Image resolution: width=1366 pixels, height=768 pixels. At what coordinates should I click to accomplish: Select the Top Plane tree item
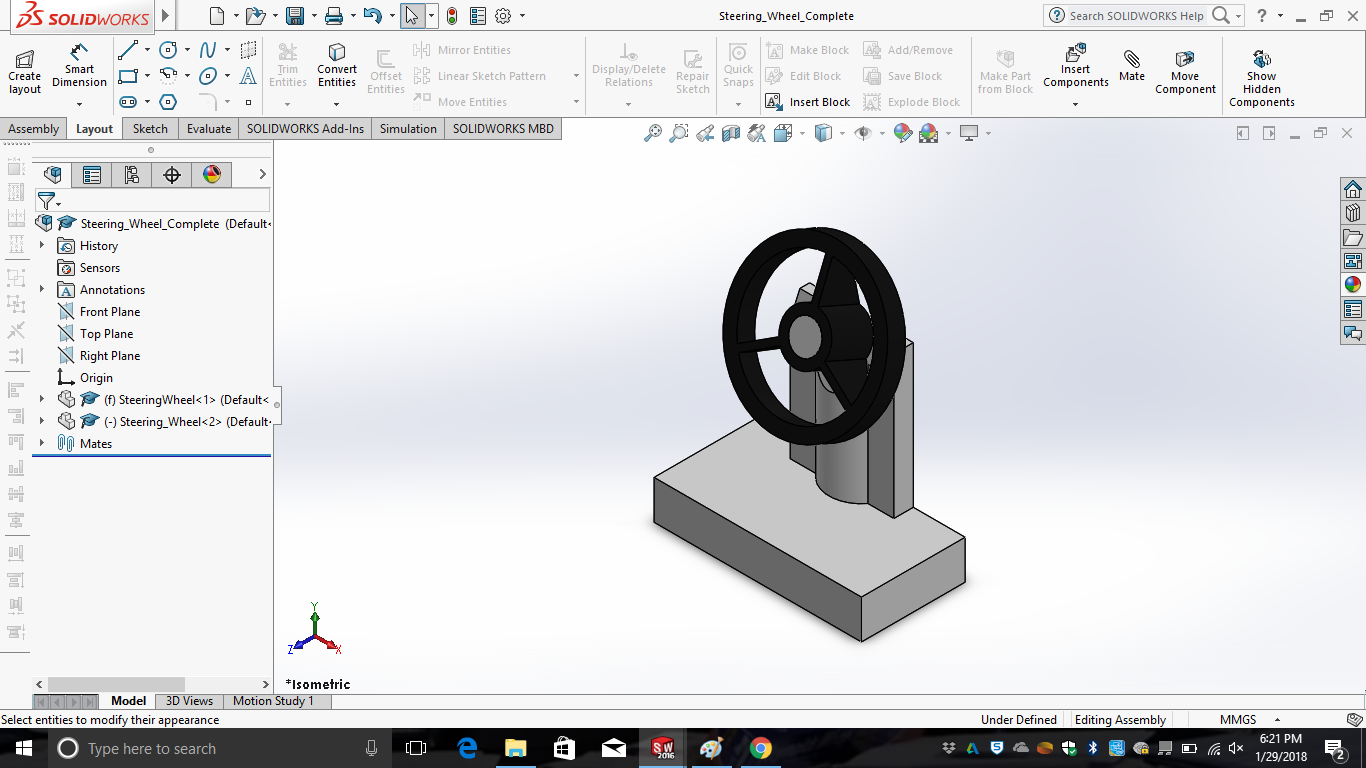(x=95, y=334)
